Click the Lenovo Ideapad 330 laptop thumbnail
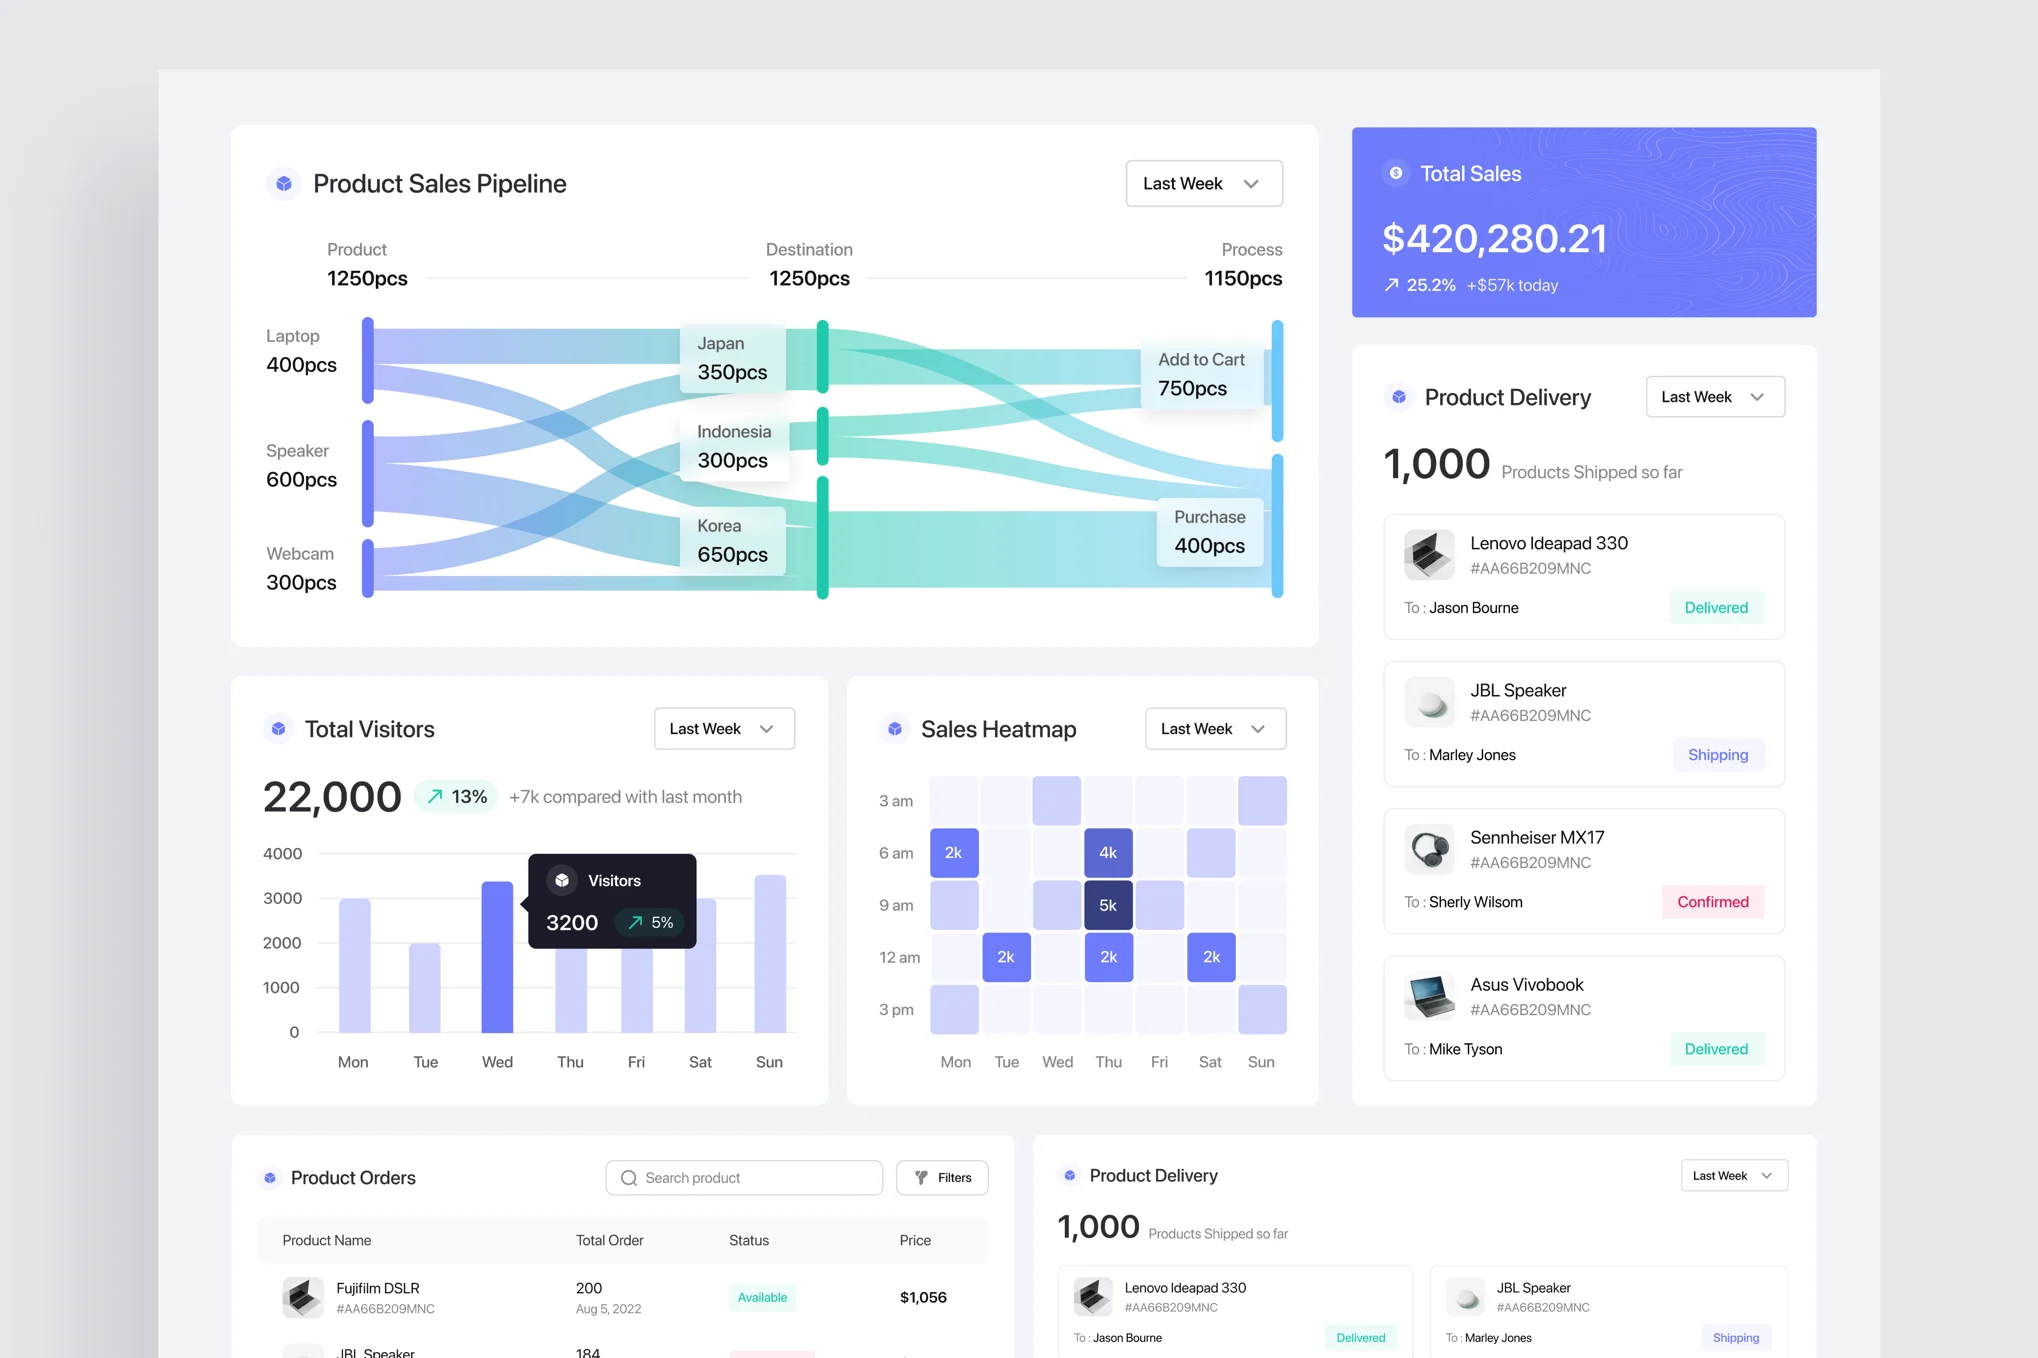Viewport: 2038px width, 1358px height. (1429, 555)
